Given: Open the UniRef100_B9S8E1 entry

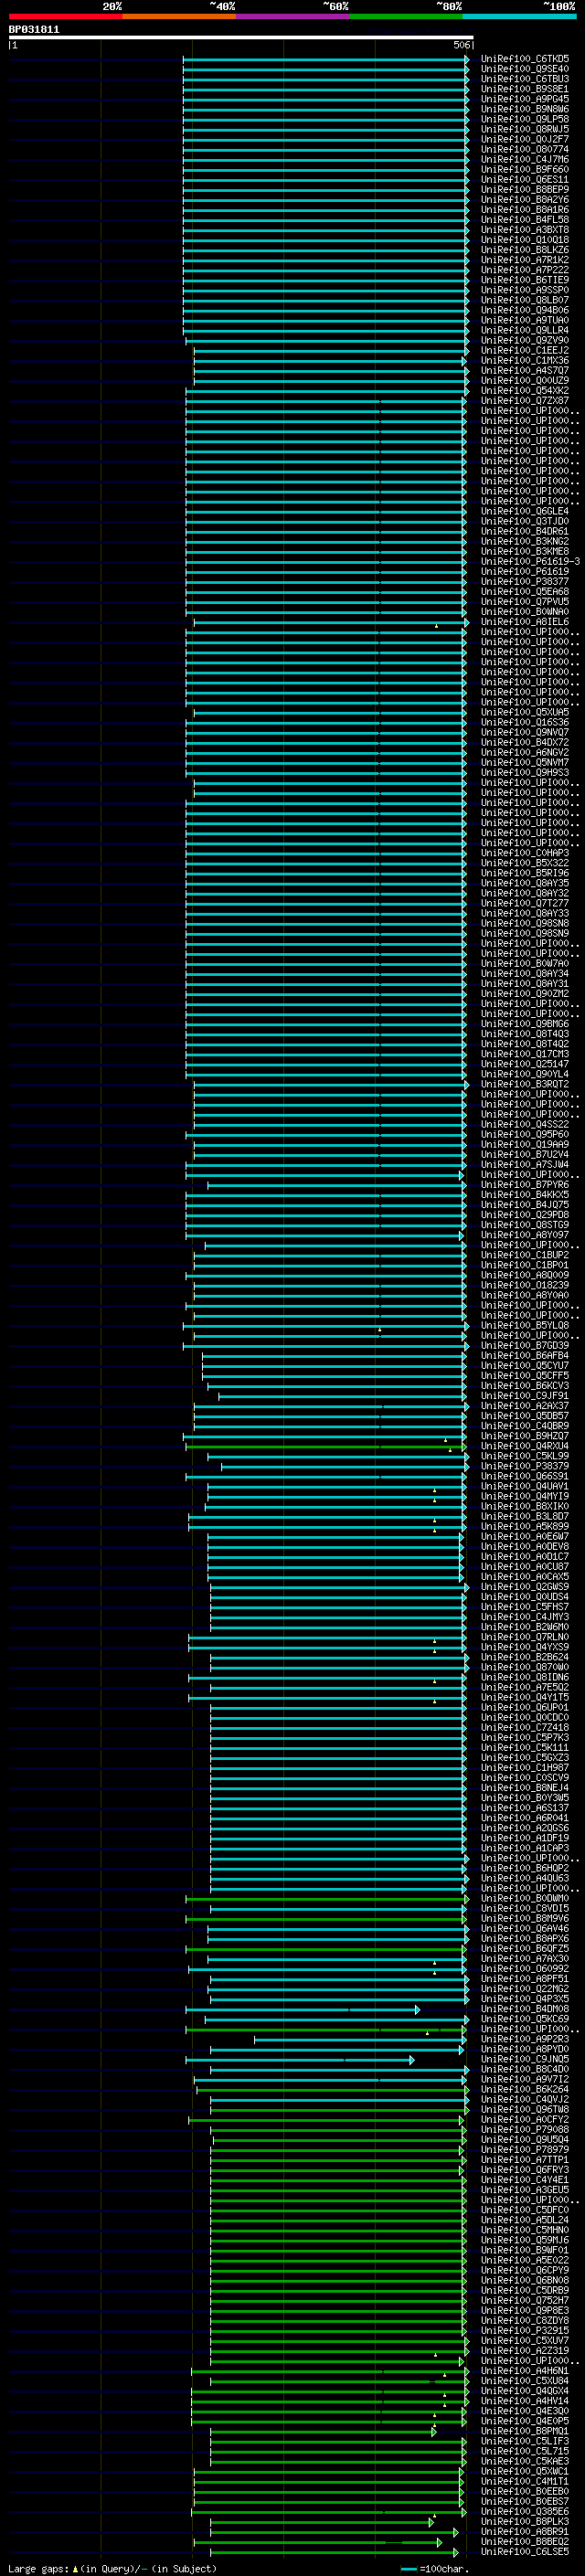Looking at the screenshot, I should pos(524,89).
